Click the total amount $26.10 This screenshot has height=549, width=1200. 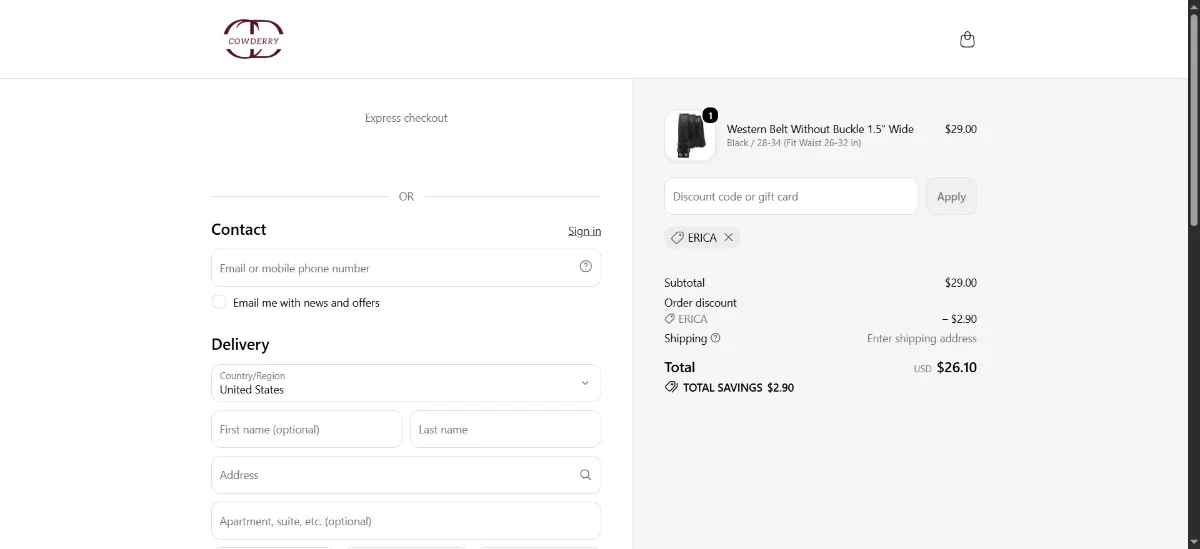957,367
